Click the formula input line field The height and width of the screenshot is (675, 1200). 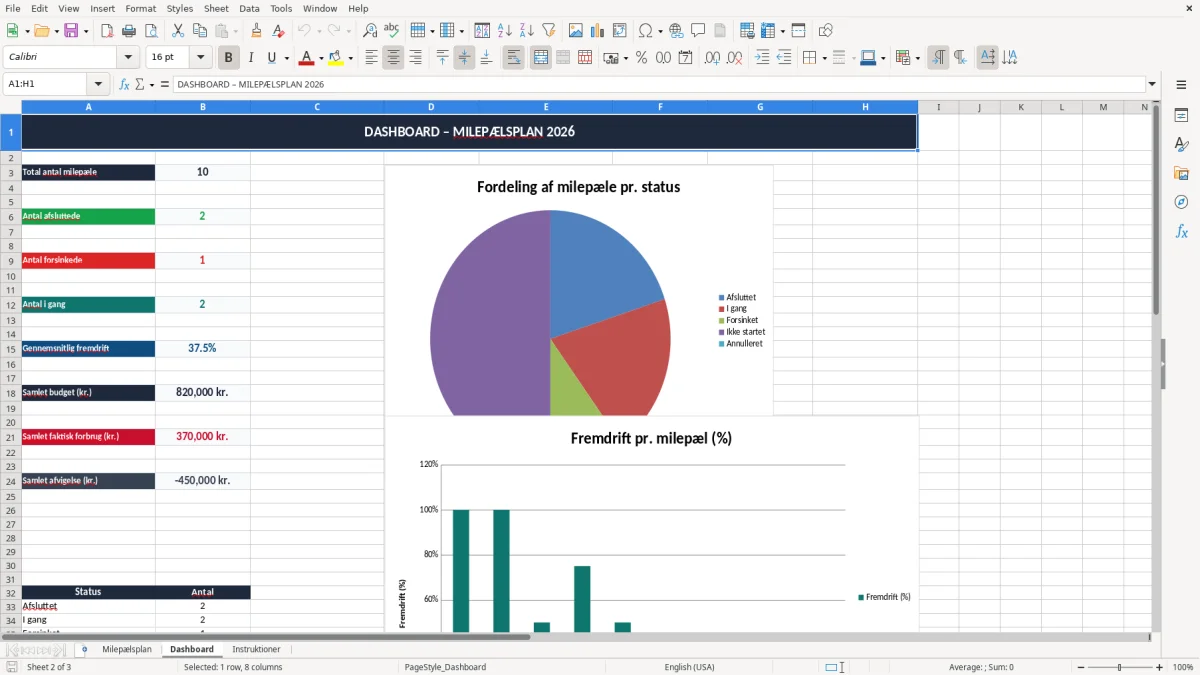[659, 85]
